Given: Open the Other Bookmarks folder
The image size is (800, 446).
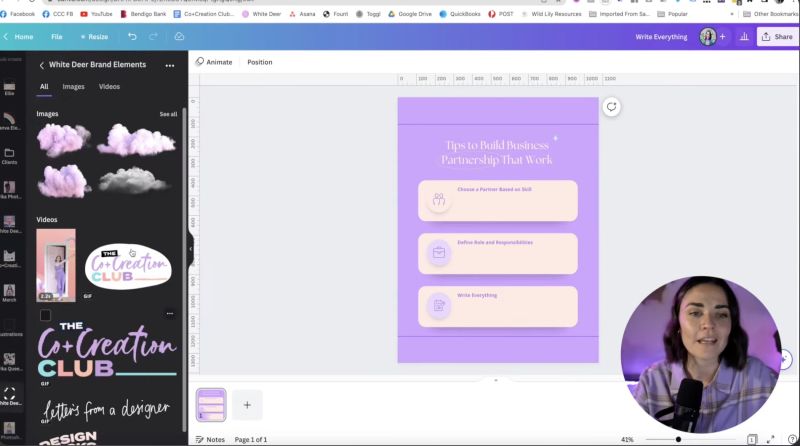Looking at the screenshot, I should pyautogui.click(x=770, y=14).
